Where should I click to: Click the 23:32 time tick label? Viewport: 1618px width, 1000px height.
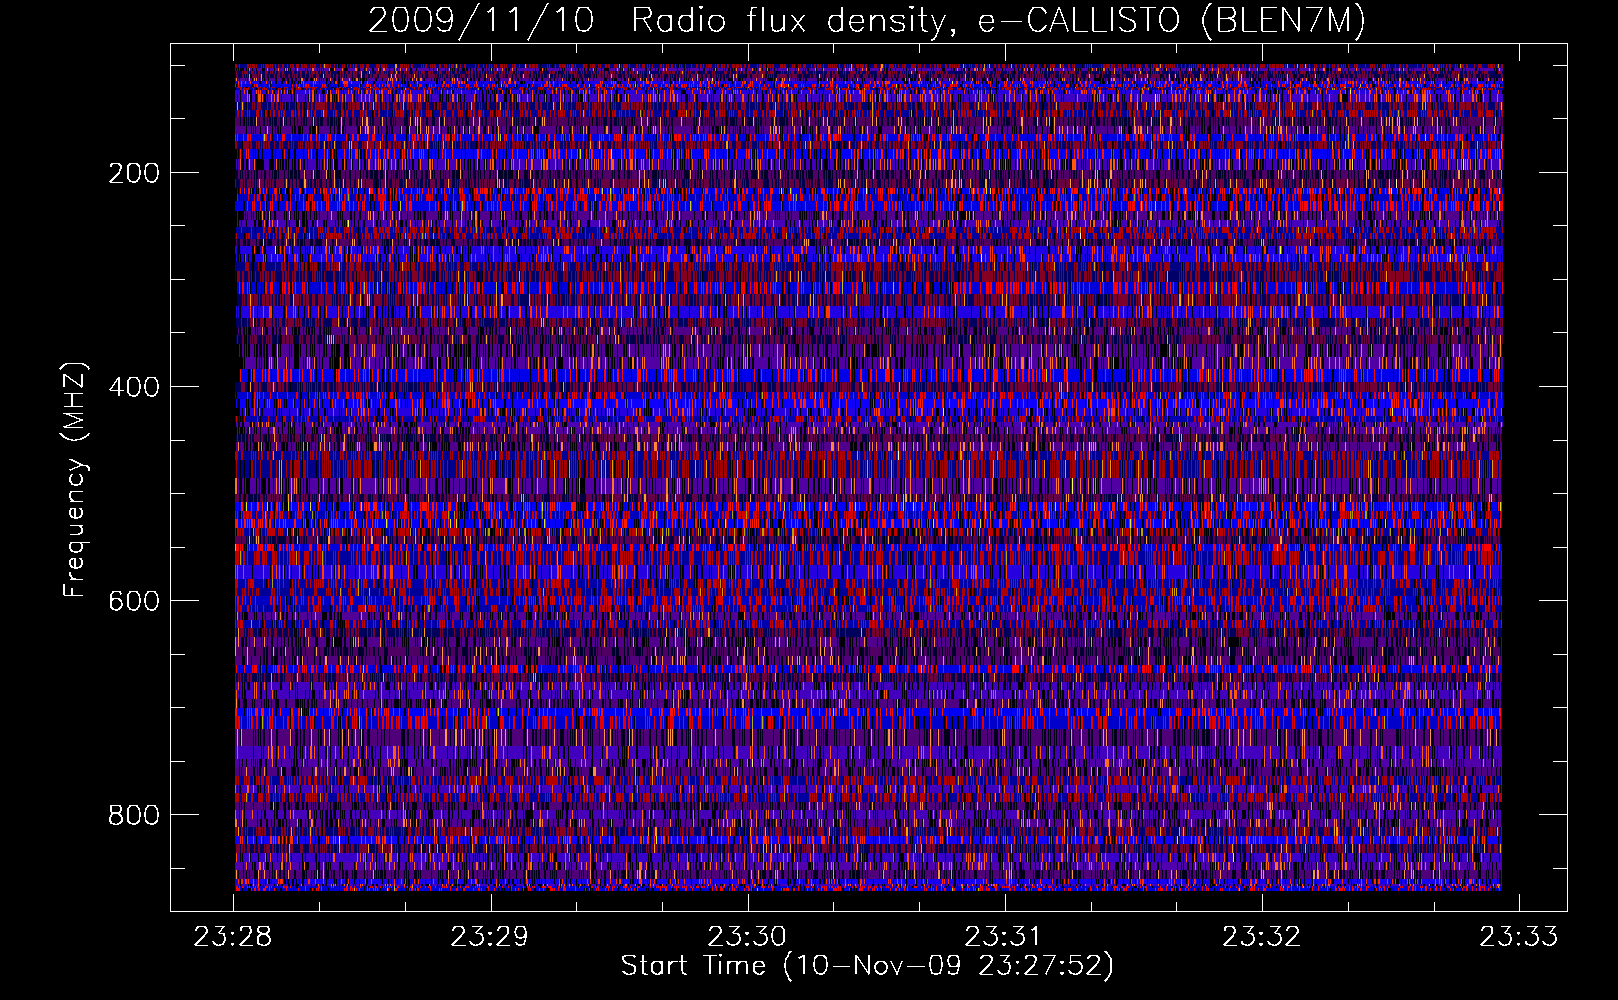(1262, 937)
